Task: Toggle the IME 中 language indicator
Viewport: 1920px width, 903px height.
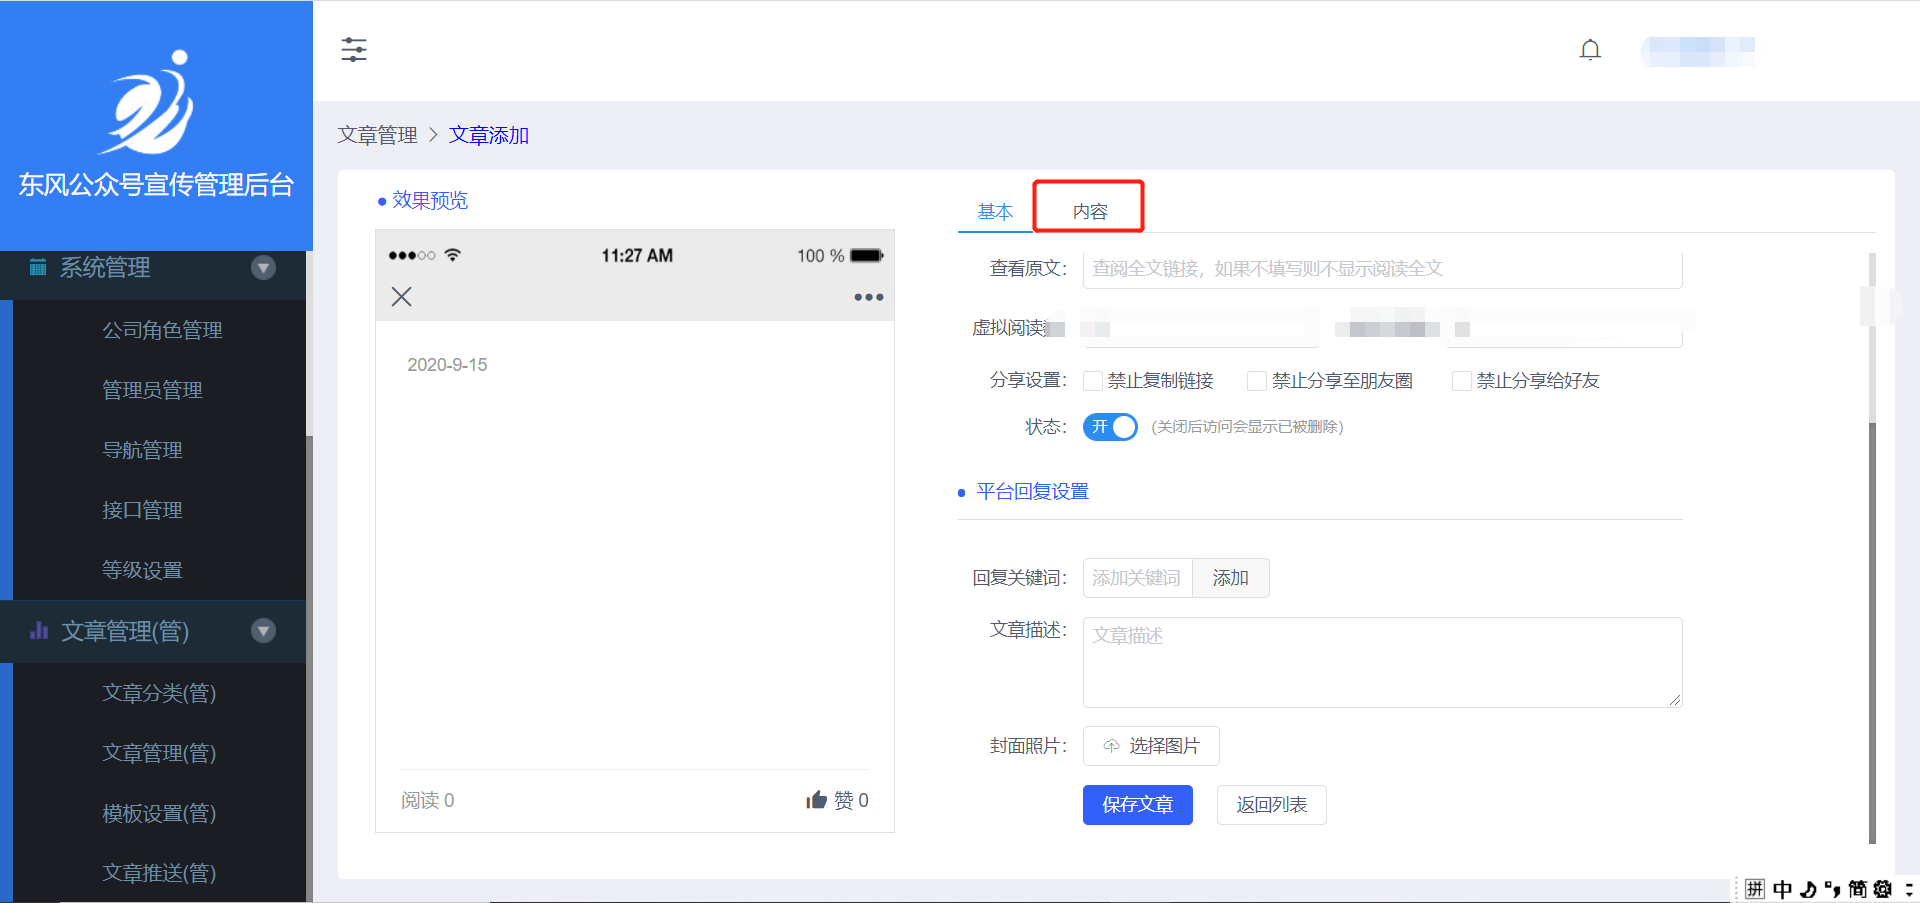Action: click(1782, 889)
